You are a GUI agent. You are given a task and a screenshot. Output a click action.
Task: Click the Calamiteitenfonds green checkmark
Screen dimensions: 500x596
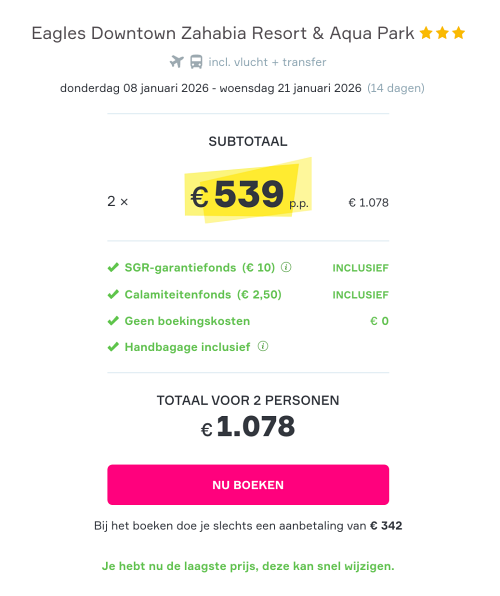point(113,295)
